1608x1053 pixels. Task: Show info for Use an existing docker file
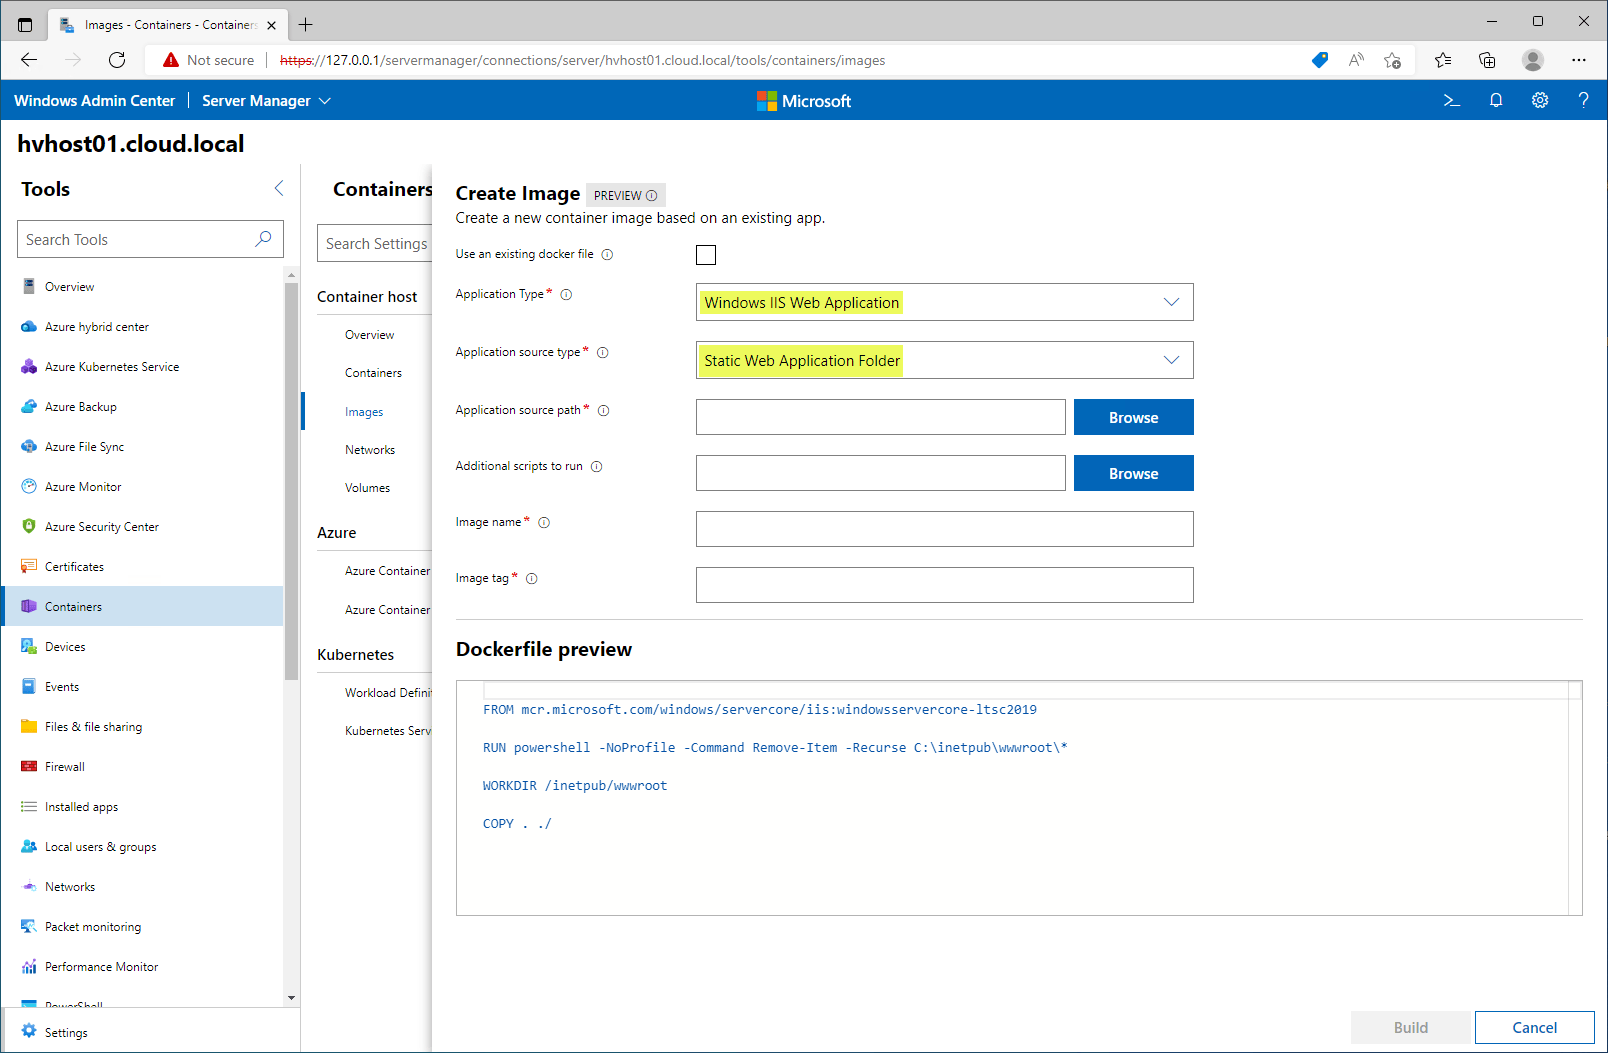607,254
